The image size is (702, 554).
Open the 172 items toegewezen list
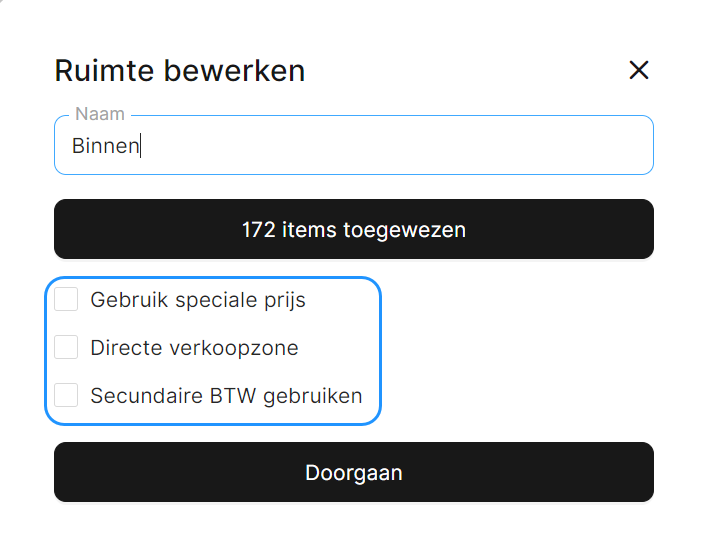353,230
